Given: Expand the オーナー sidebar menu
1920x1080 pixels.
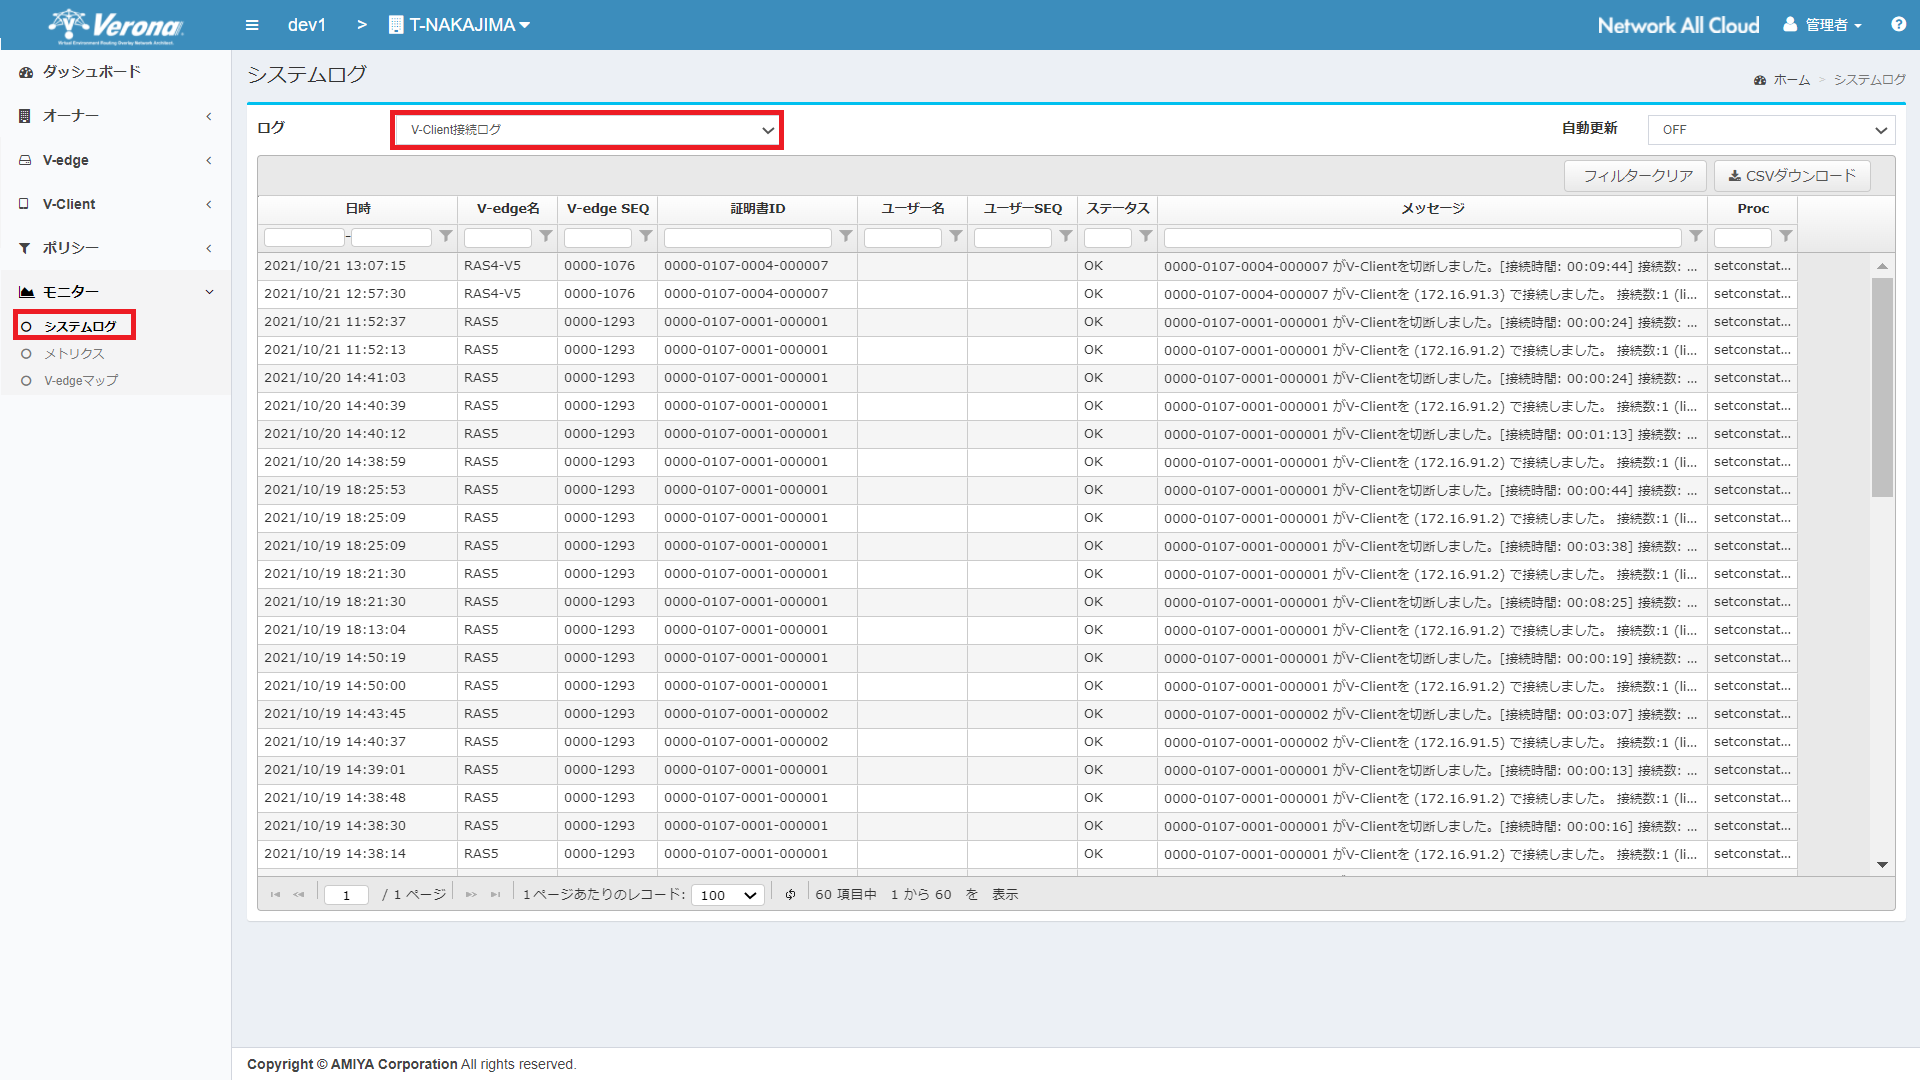Looking at the screenshot, I should (116, 116).
